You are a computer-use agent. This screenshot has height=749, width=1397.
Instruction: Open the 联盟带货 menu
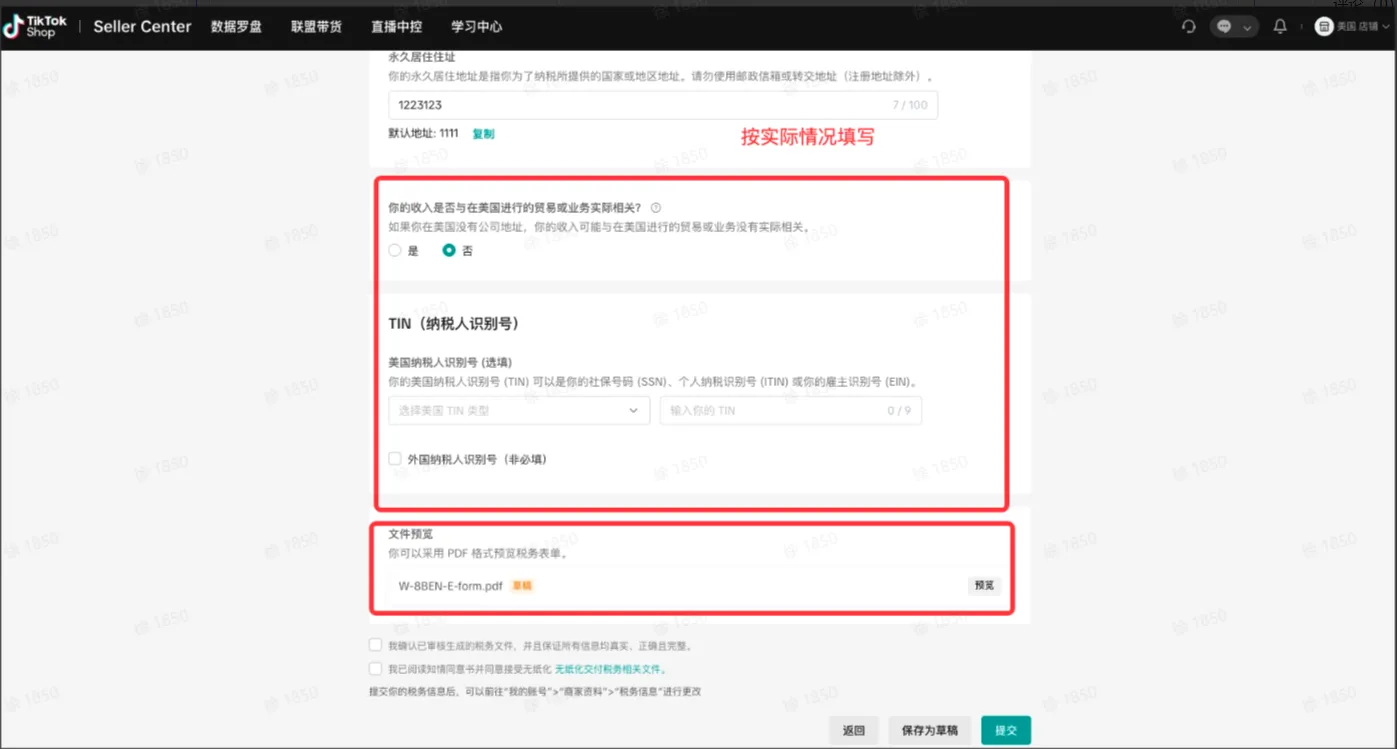point(316,27)
